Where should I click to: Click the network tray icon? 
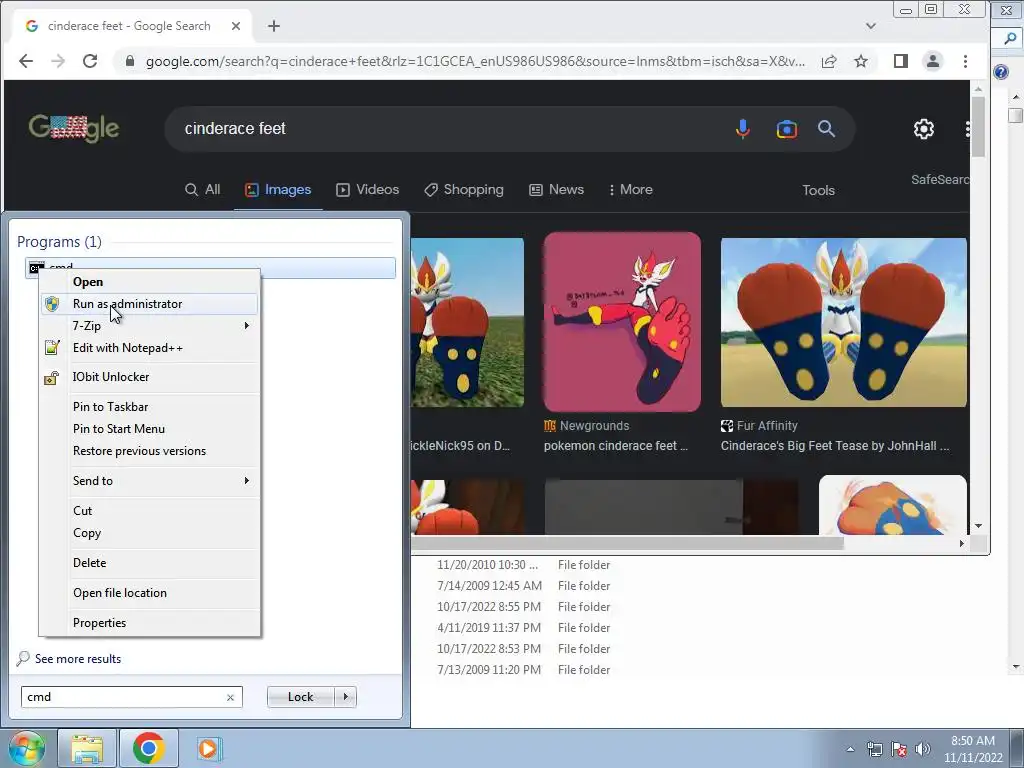pos(874,749)
